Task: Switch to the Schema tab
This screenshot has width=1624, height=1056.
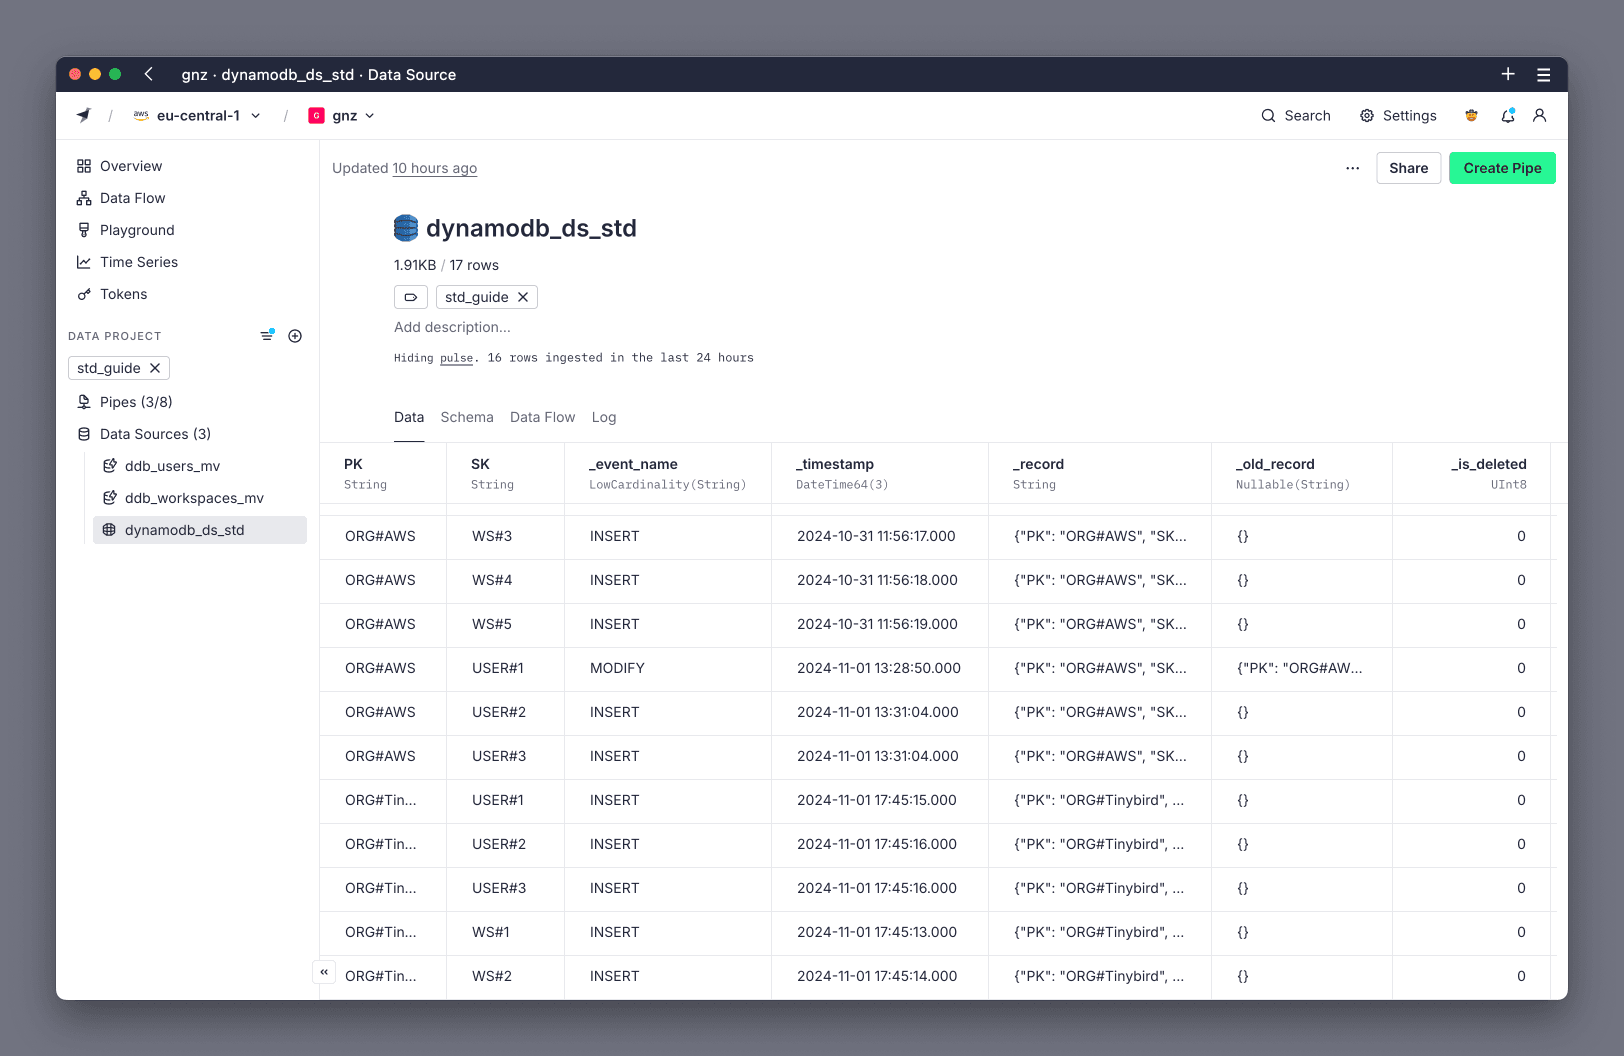Action: click(467, 417)
